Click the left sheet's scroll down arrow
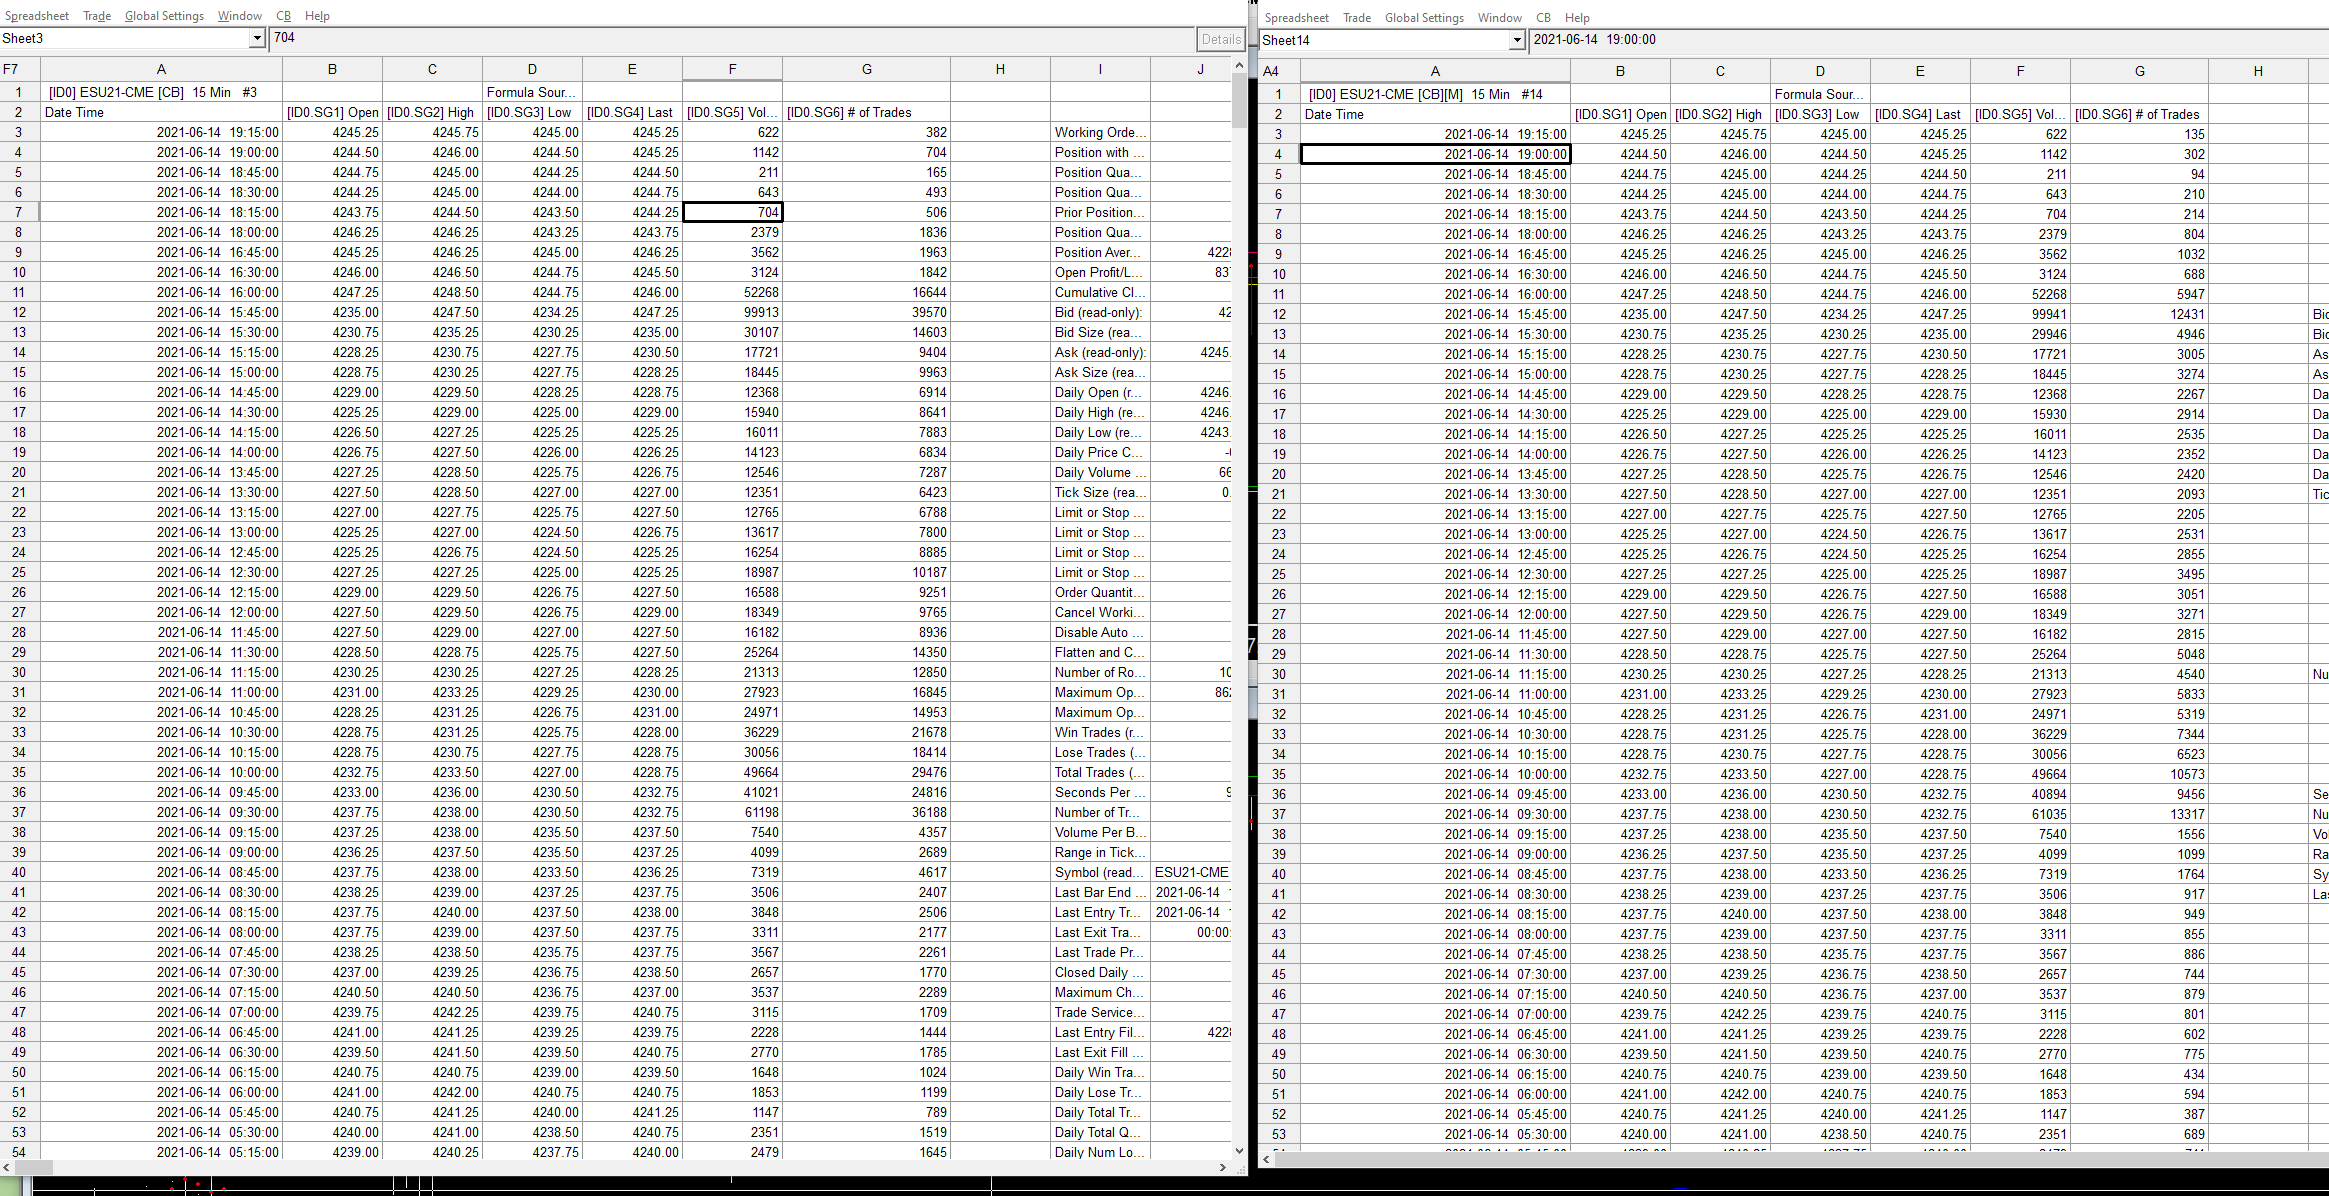 pyautogui.click(x=1239, y=1151)
